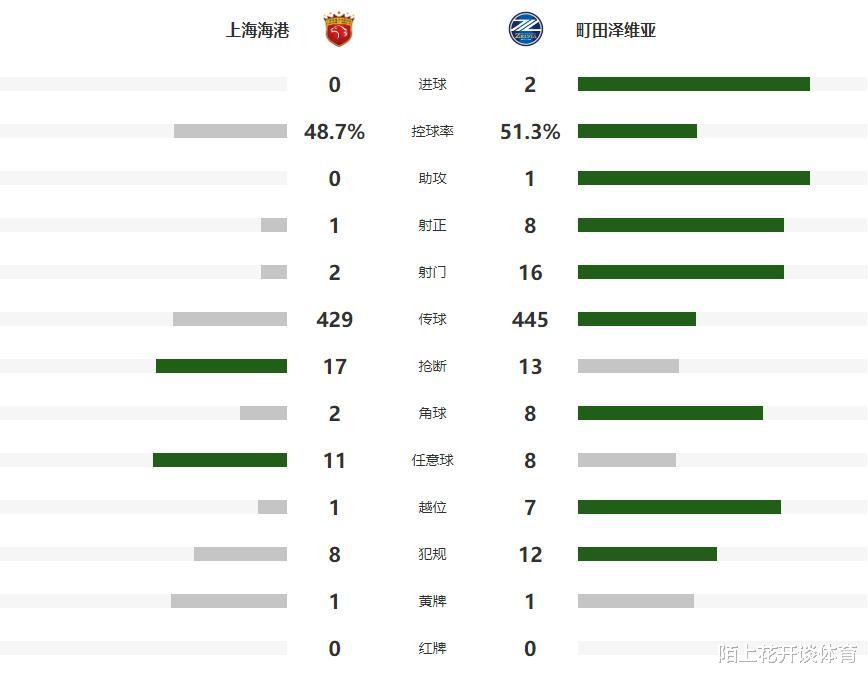Click the Shanghai Port red crest logo

(x=338, y=30)
